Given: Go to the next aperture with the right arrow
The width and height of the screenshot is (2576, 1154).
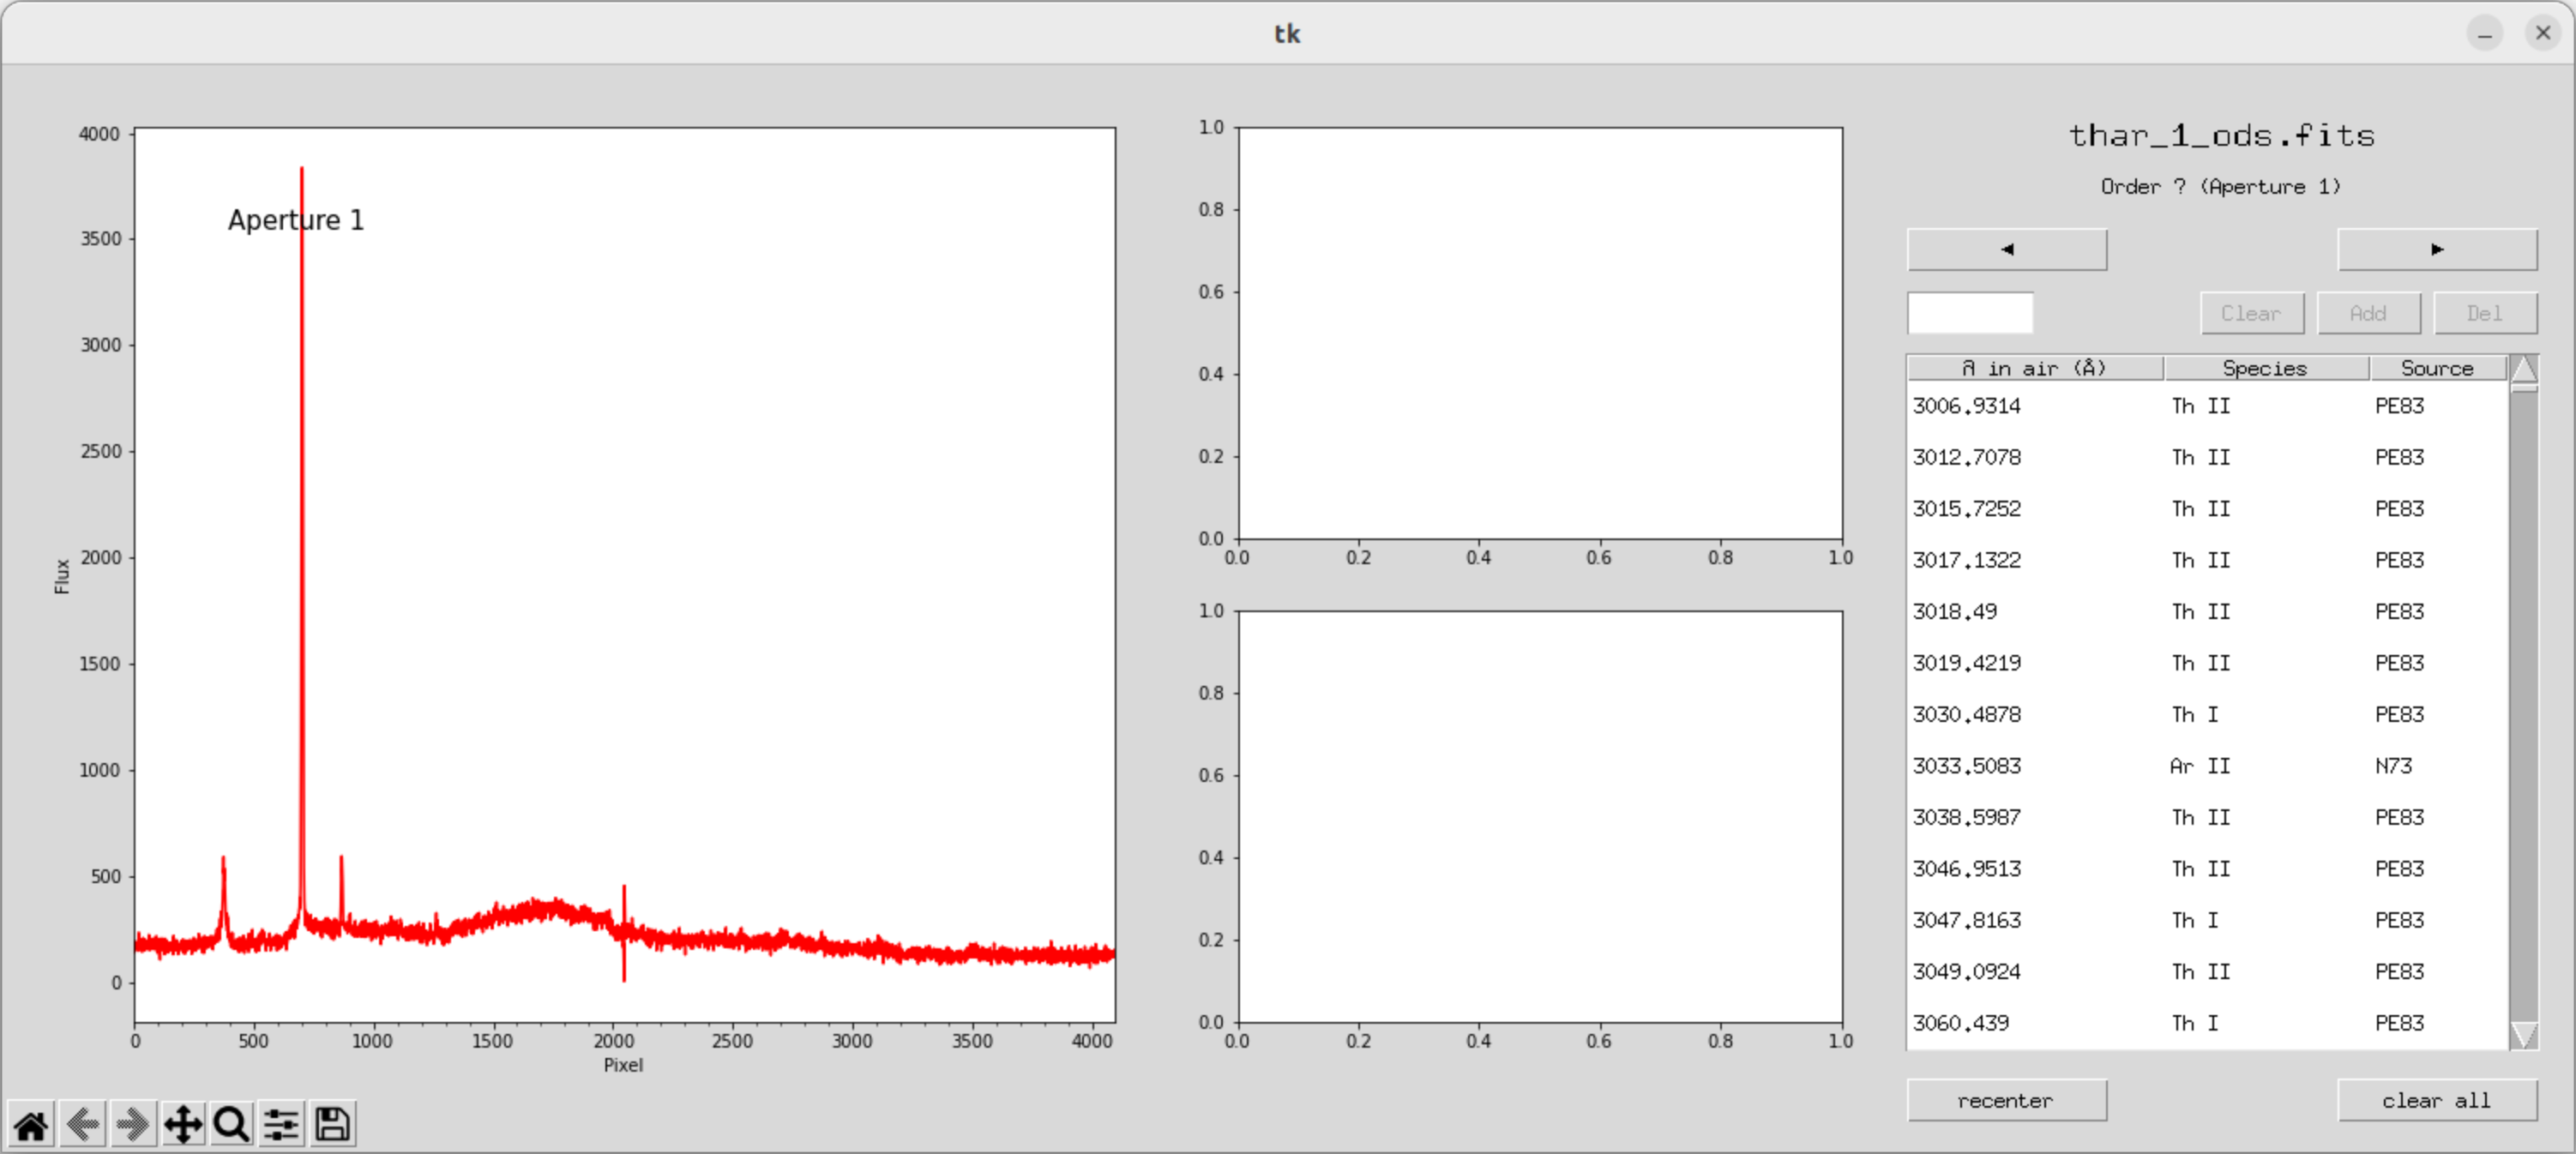Looking at the screenshot, I should pos(2436,249).
